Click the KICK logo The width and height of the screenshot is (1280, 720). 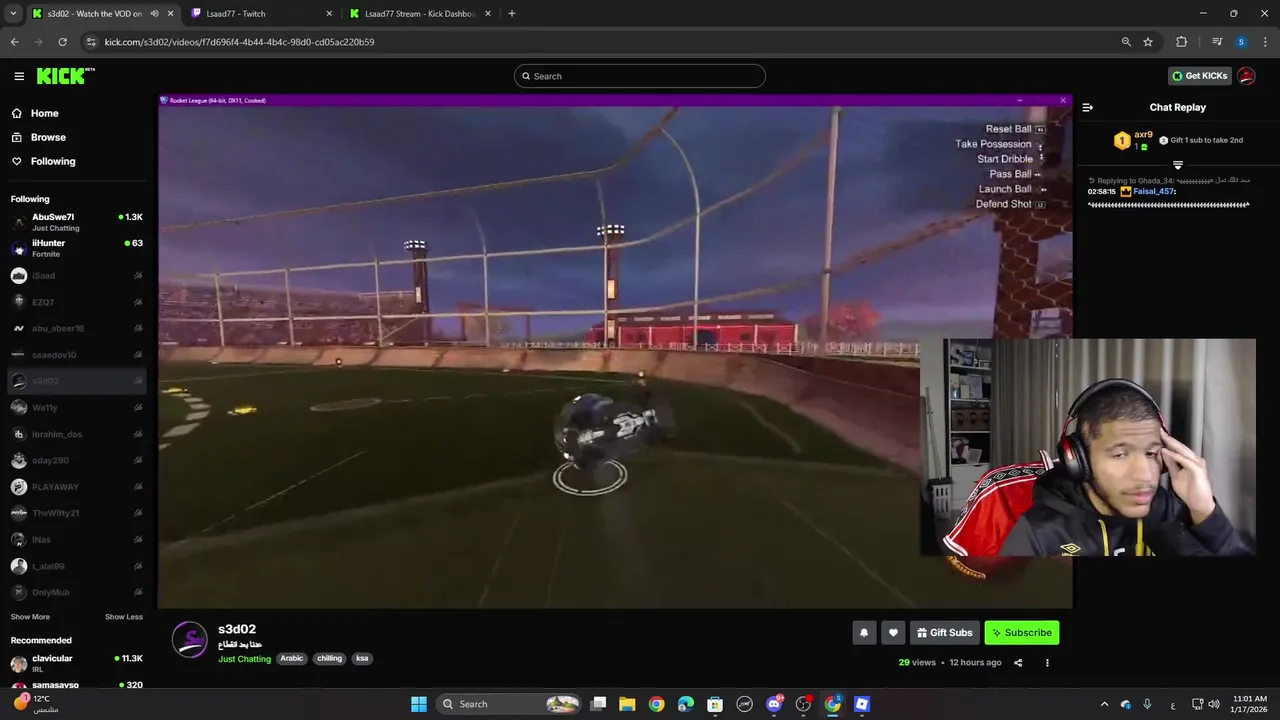(66, 76)
